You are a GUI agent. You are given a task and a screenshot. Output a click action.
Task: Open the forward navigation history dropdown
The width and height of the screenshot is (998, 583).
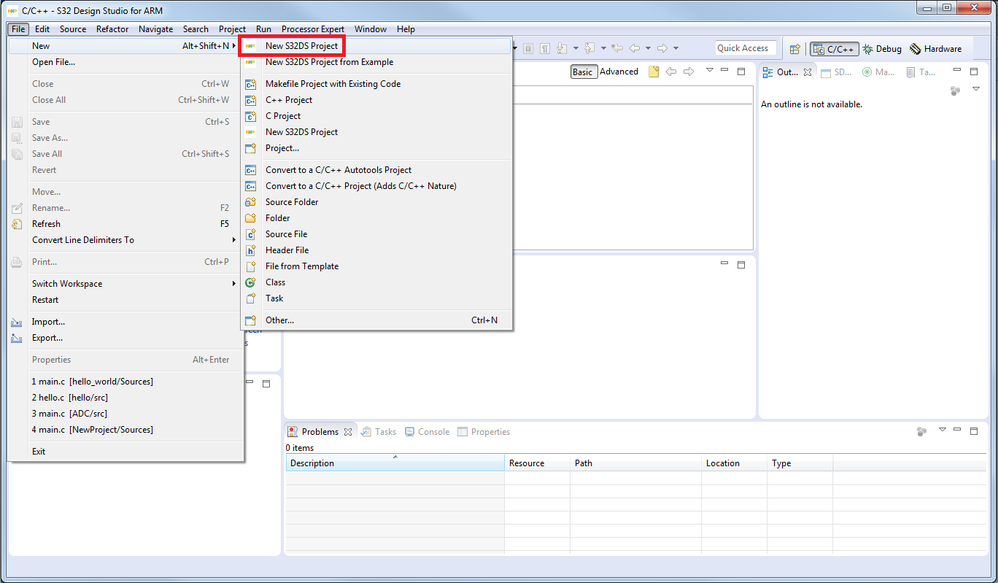[676, 48]
